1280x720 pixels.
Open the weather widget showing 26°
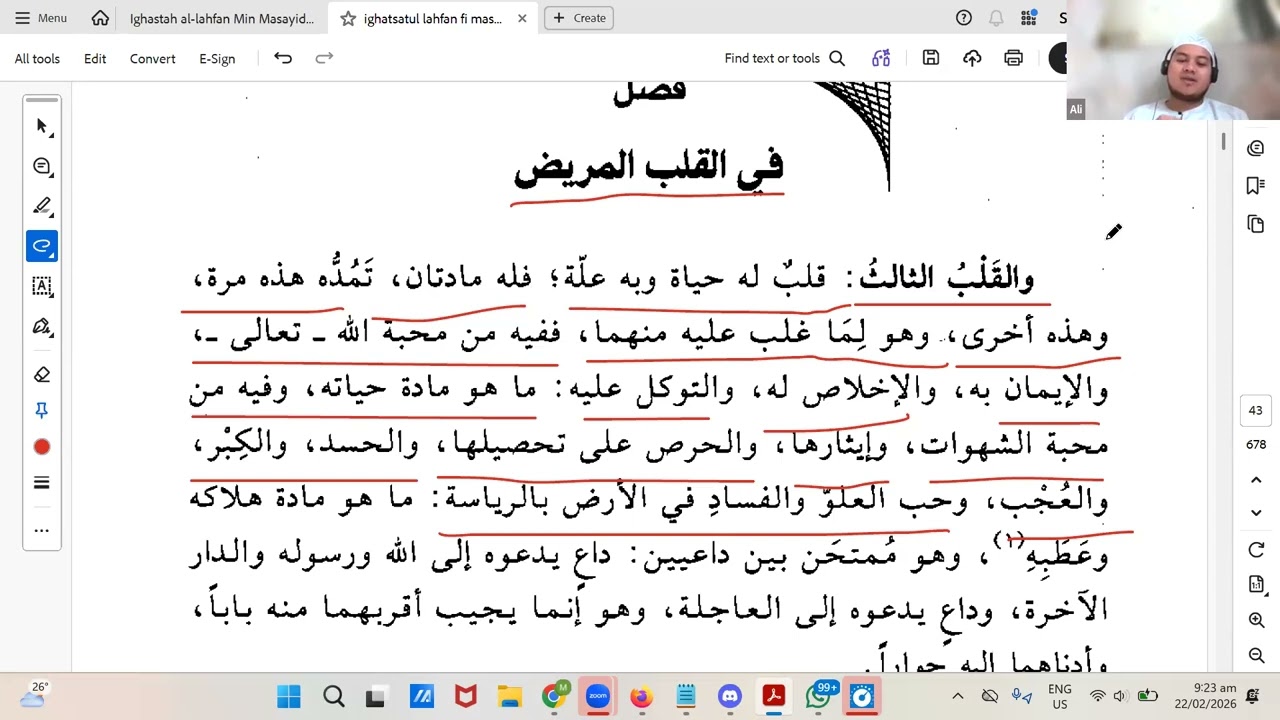(33, 696)
